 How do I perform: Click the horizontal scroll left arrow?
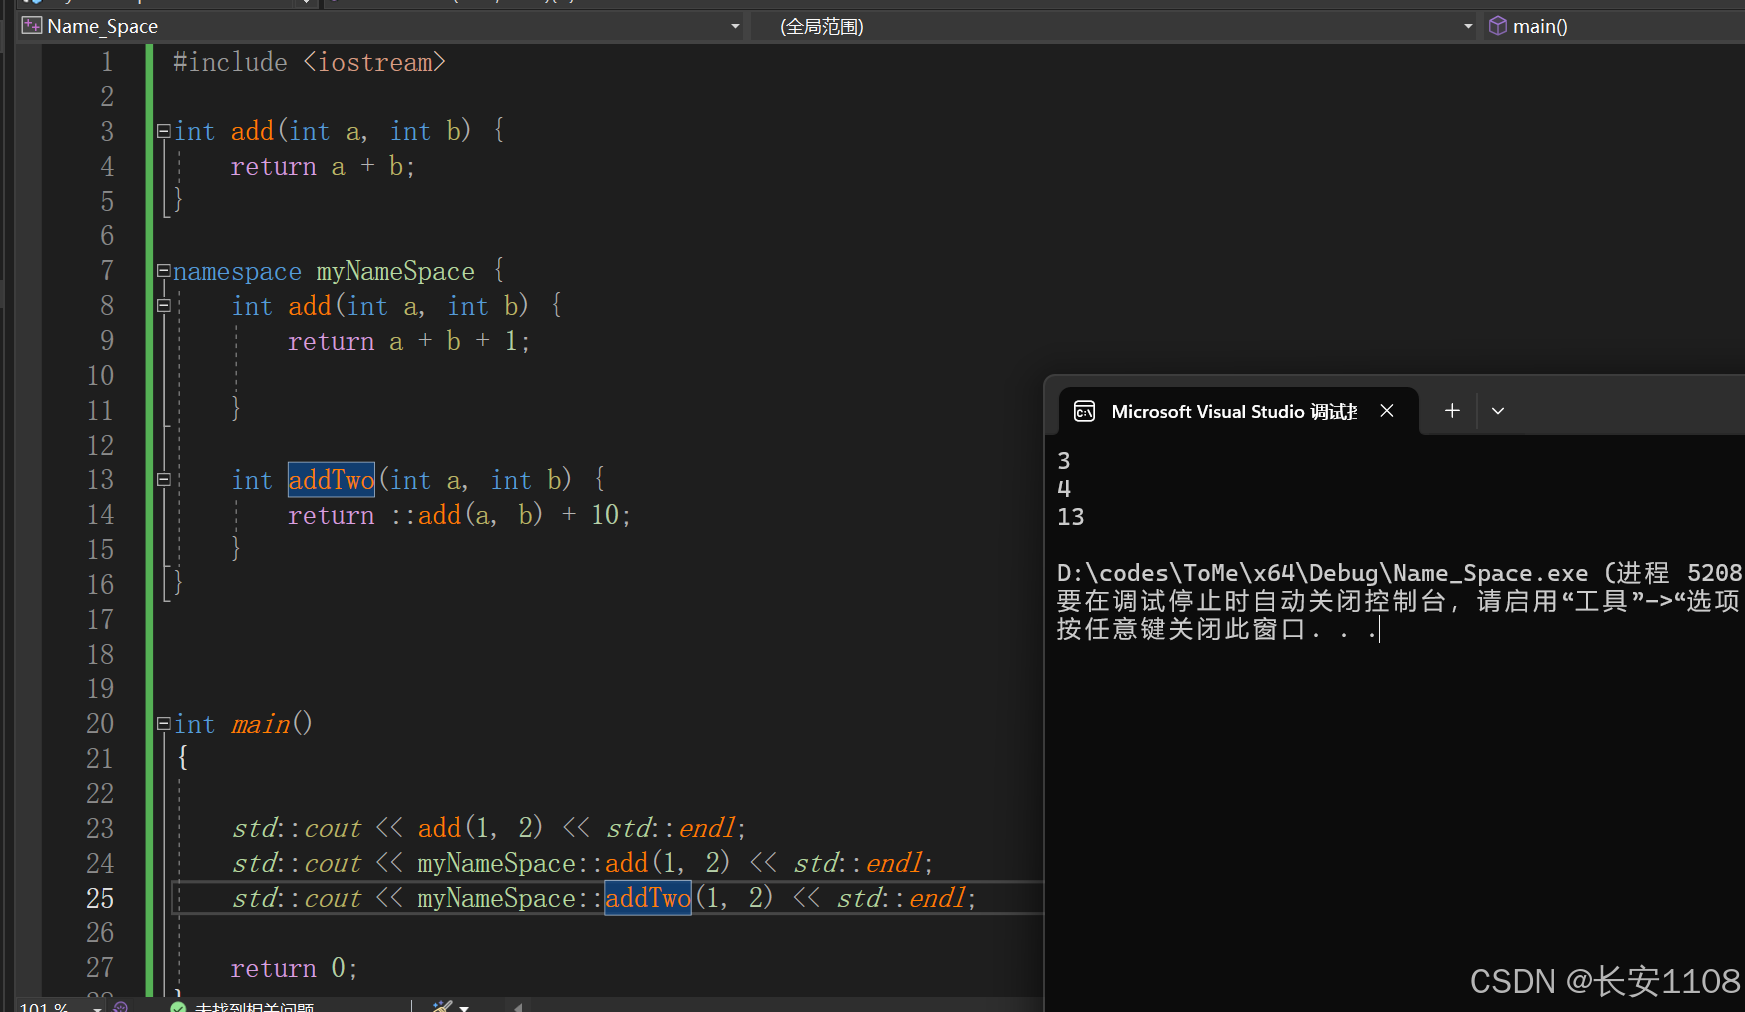click(518, 1007)
